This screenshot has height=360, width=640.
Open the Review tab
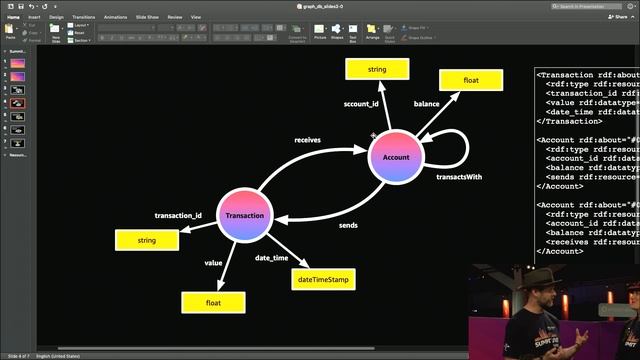click(x=175, y=17)
